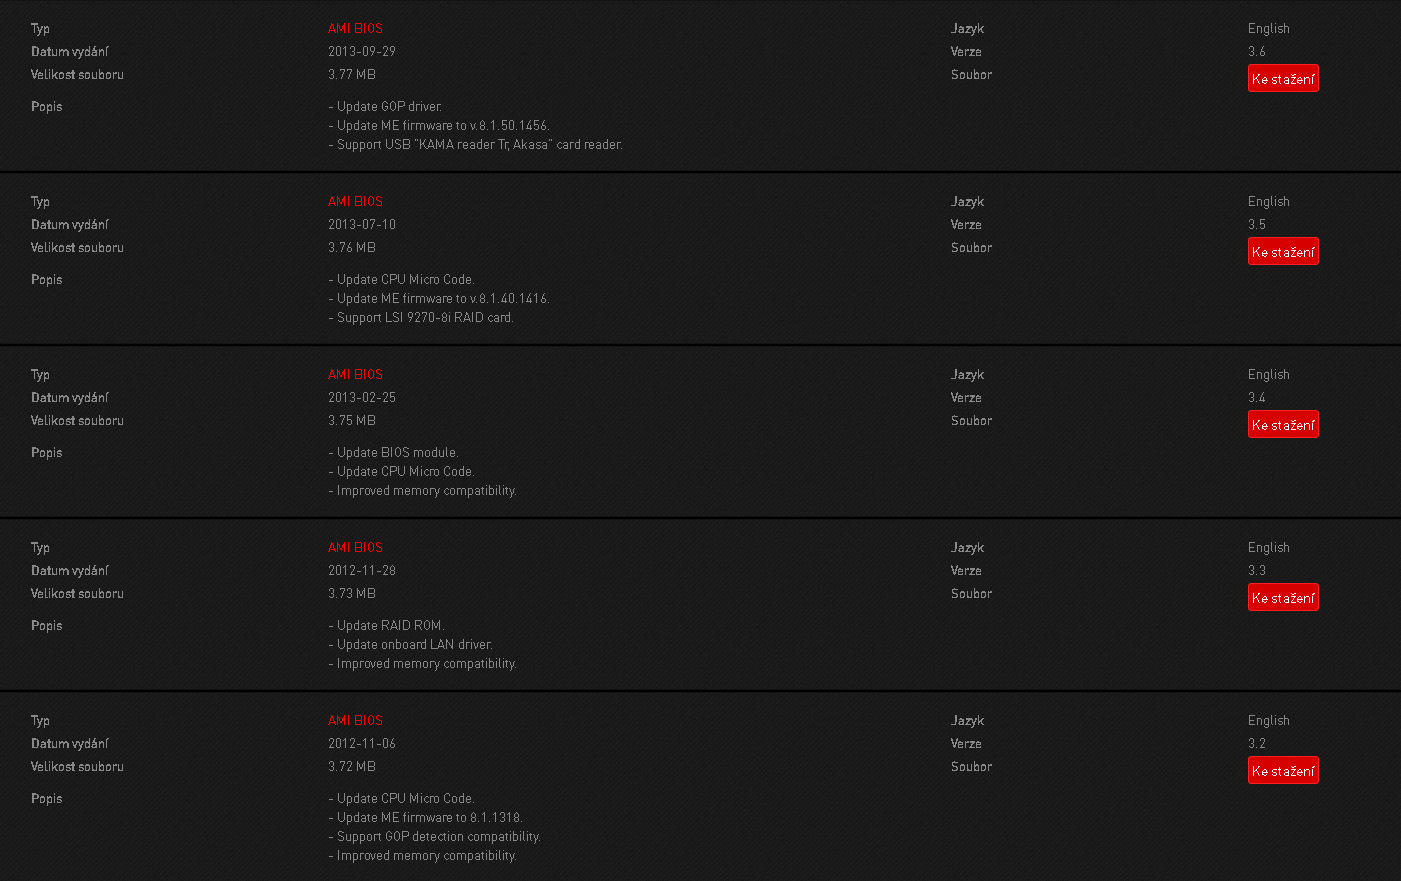Select AMI BIOS link released 2012-11-28
The image size is (1401, 881).
click(x=355, y=548)
